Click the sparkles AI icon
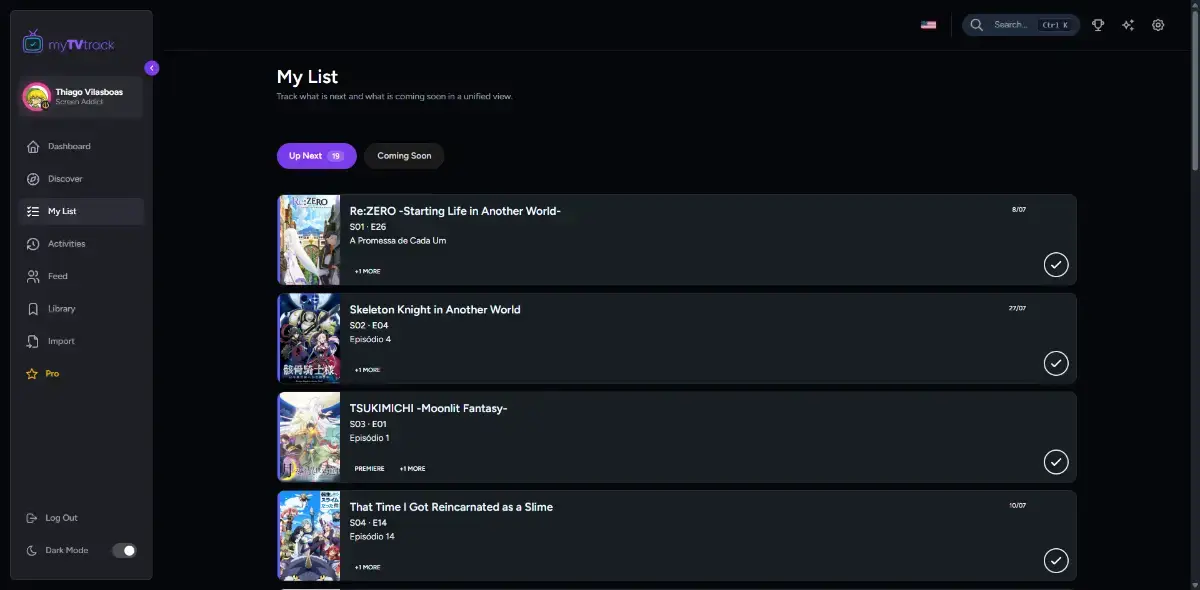The width and height of the screenshot is (1200, 590). point(1128,25)
